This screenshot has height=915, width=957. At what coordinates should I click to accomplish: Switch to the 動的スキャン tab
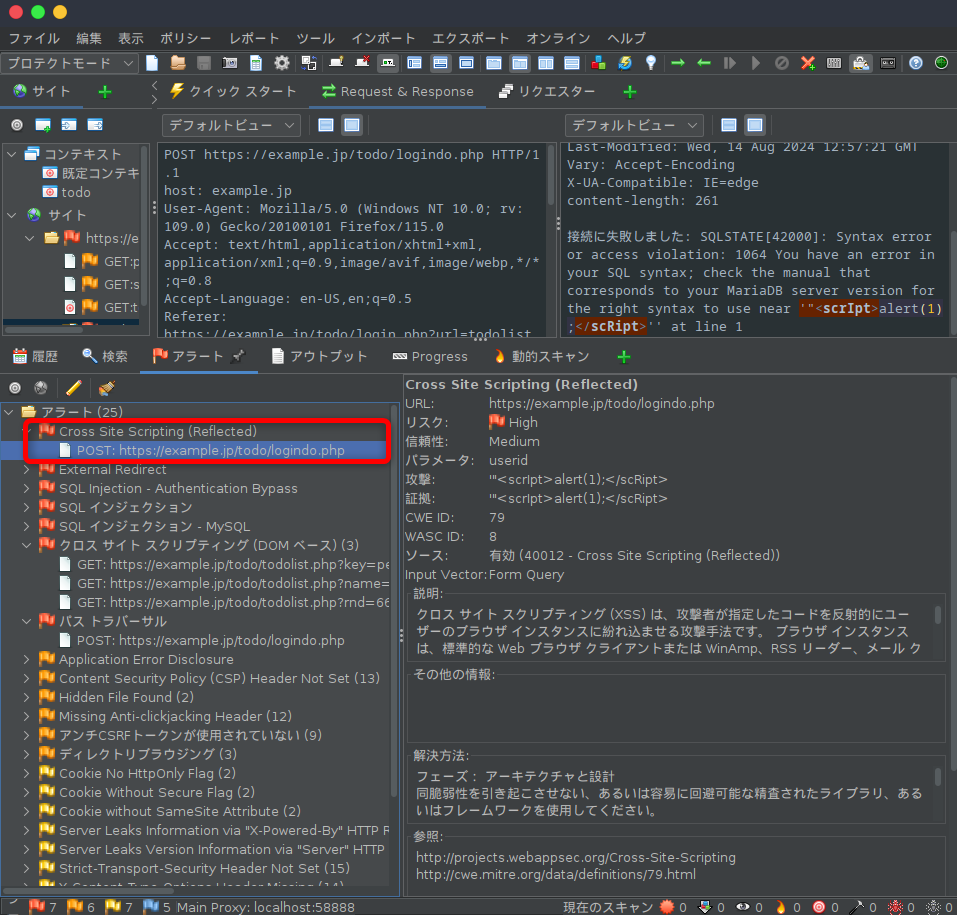click(542, 356)
